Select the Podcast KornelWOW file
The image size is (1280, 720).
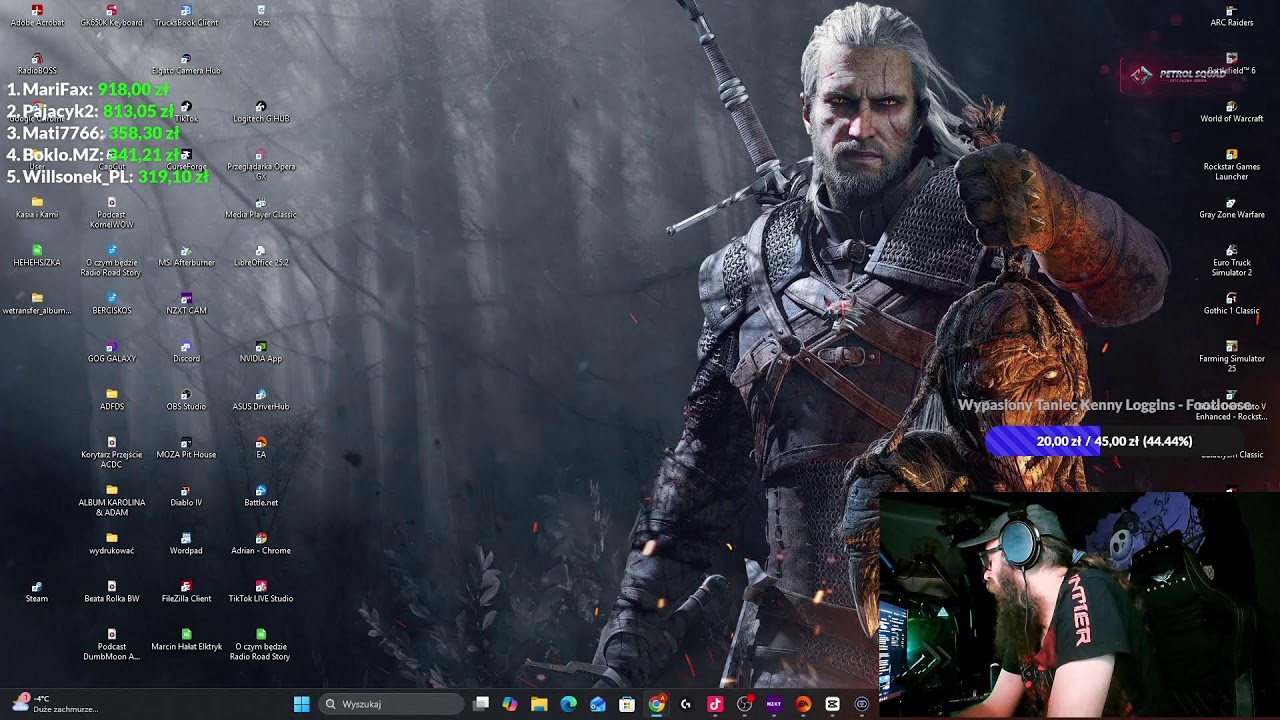click(x=111, y=212)
